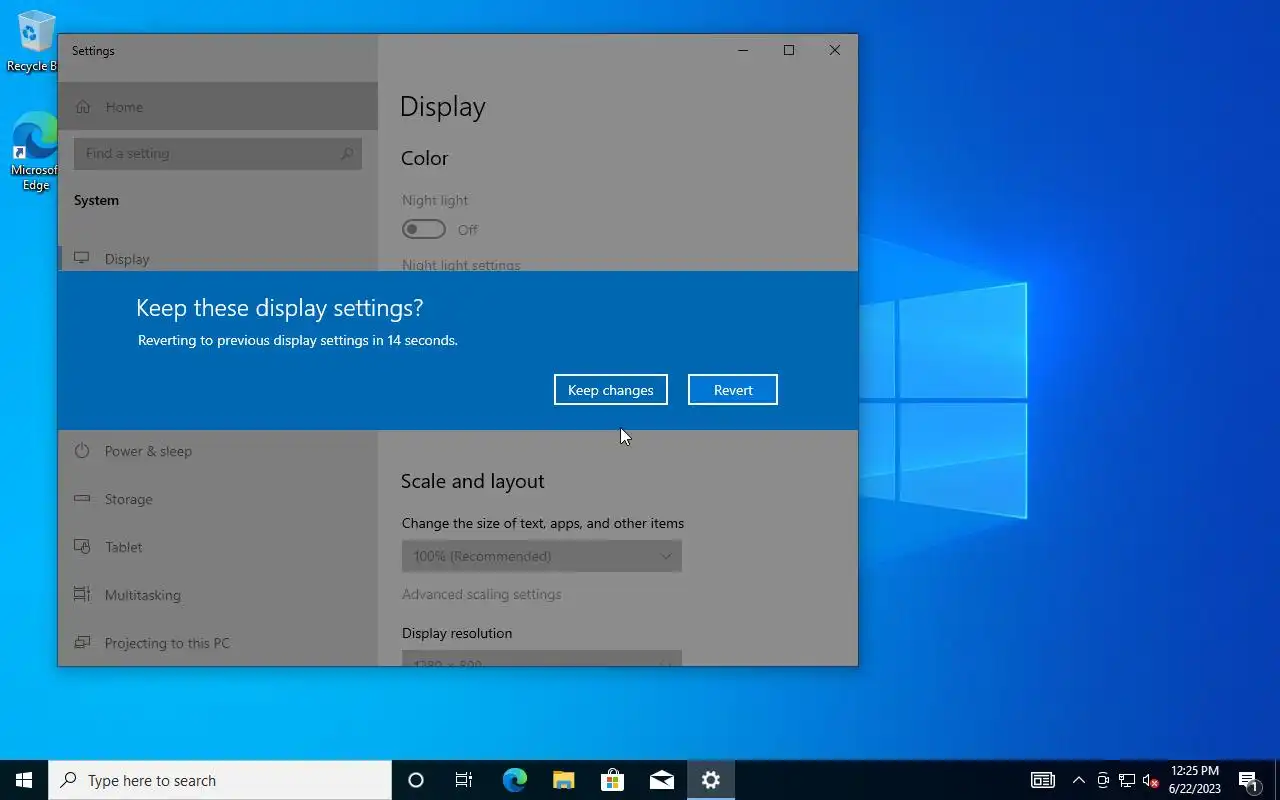Open Advanced scaling settings link
The height and width of the screenshot is (800, 1280).
click(481, 594)
